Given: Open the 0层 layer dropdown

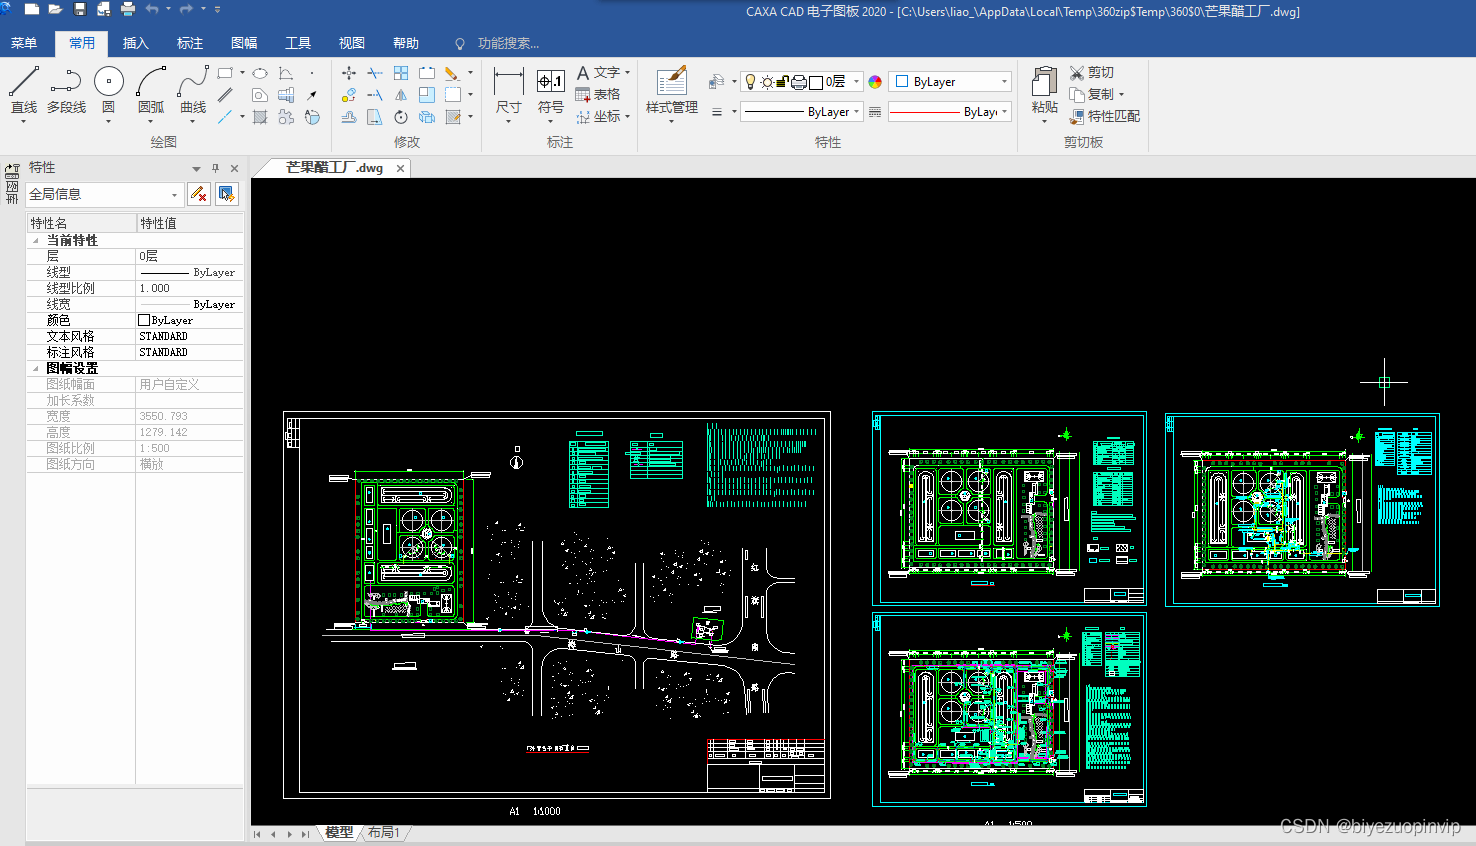Looking at the screenshot, I should coord(856,82).
